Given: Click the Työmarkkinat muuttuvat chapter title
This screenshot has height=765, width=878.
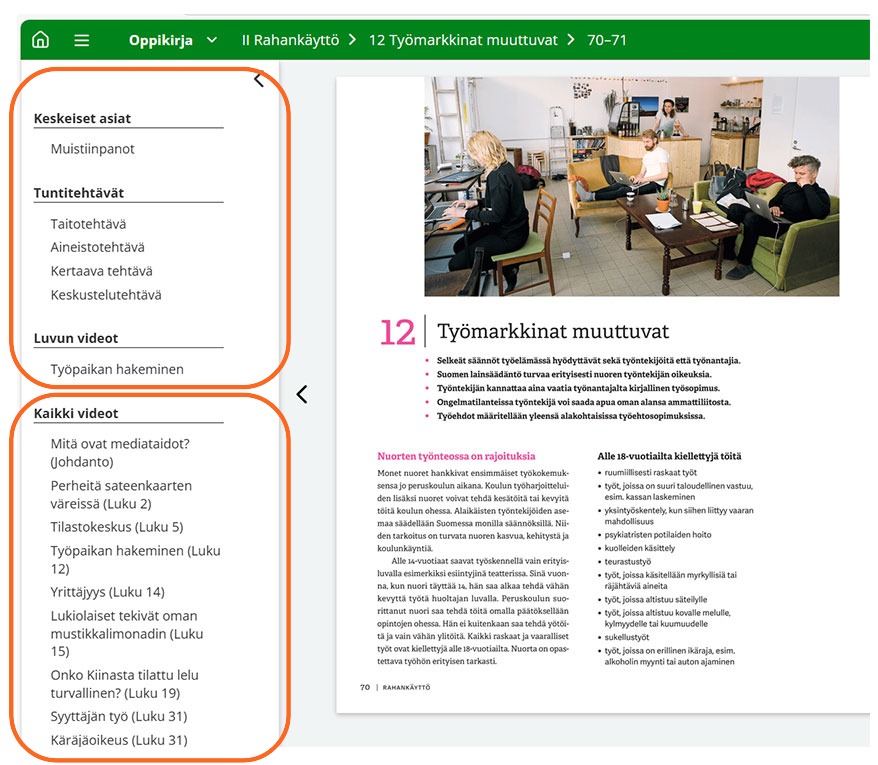Looking at the screenshot, I should coord(553,331).
